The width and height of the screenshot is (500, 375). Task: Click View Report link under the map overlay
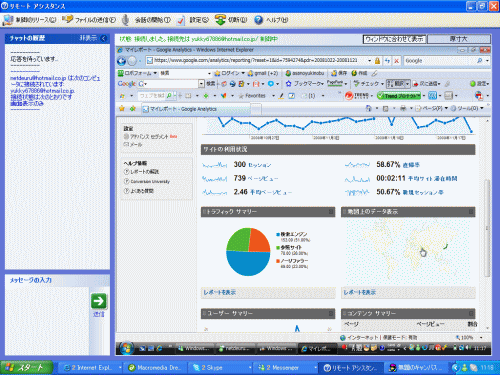coord(359,292)
